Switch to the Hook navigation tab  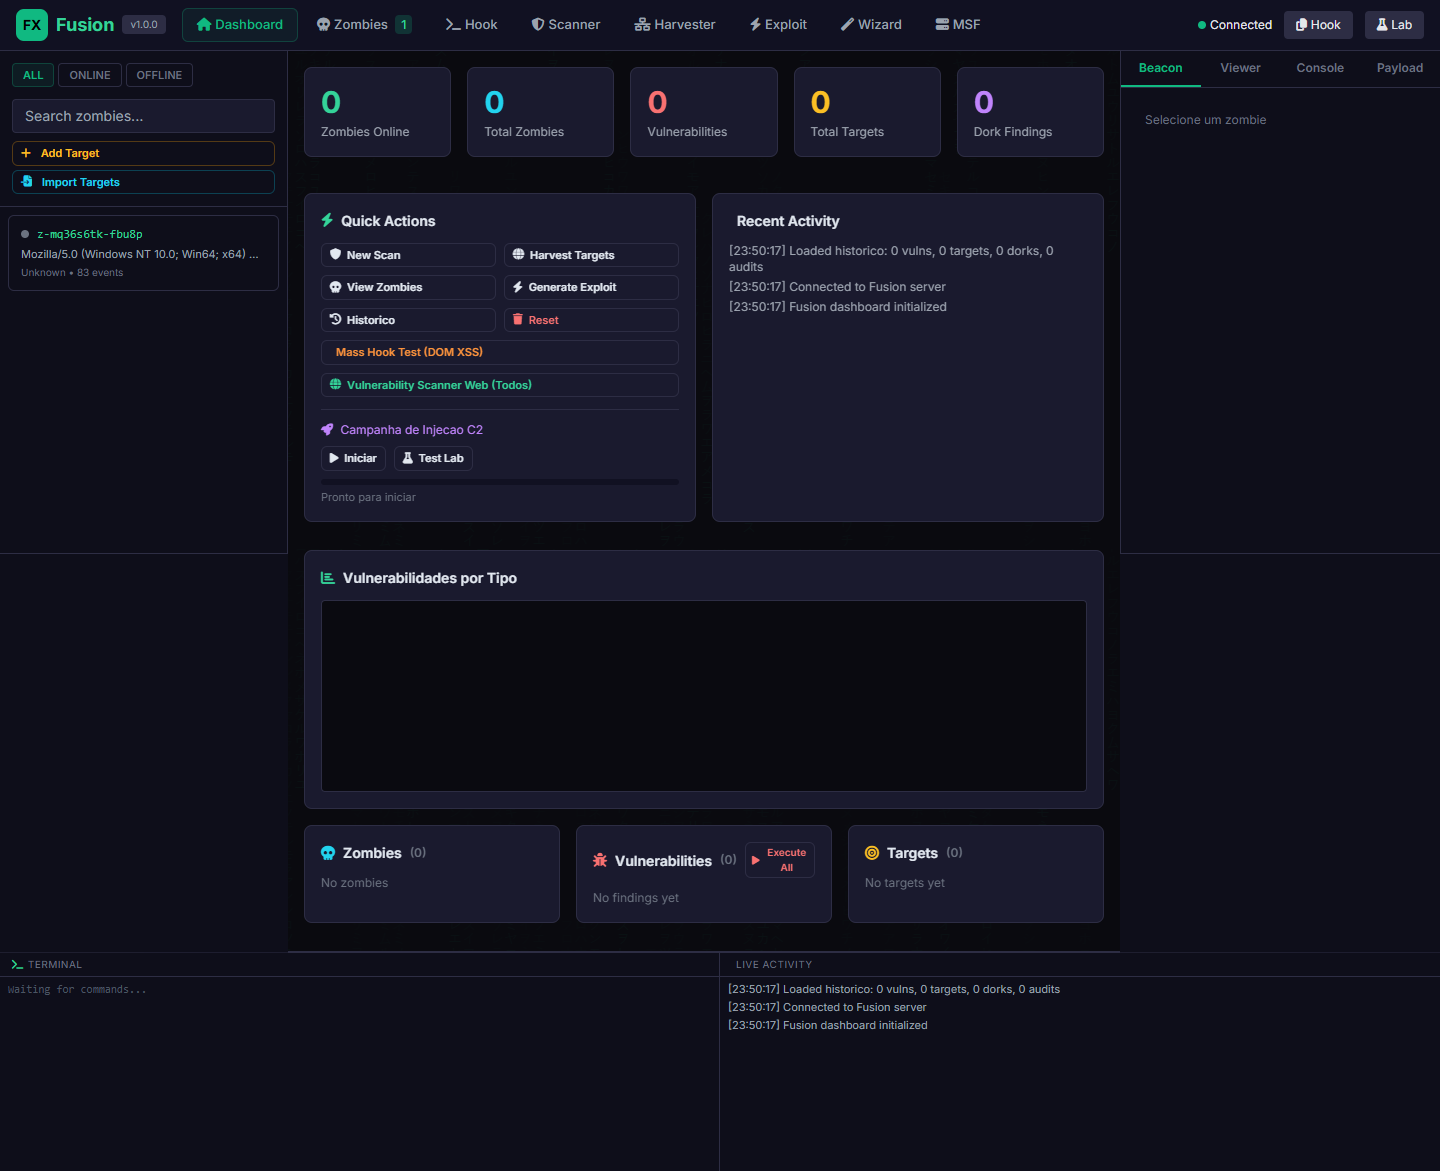(x=471, y=25)
